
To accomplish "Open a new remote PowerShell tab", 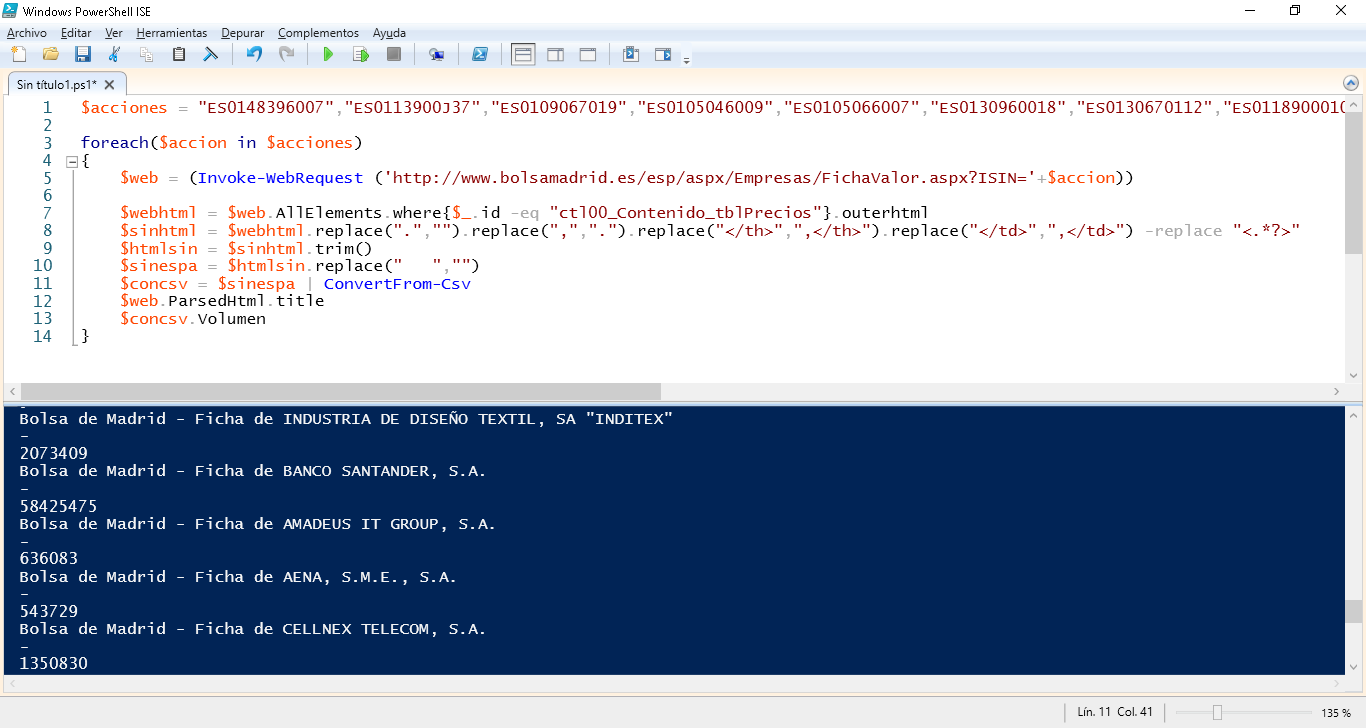I will pyautogui.click(x=436, y=55).
